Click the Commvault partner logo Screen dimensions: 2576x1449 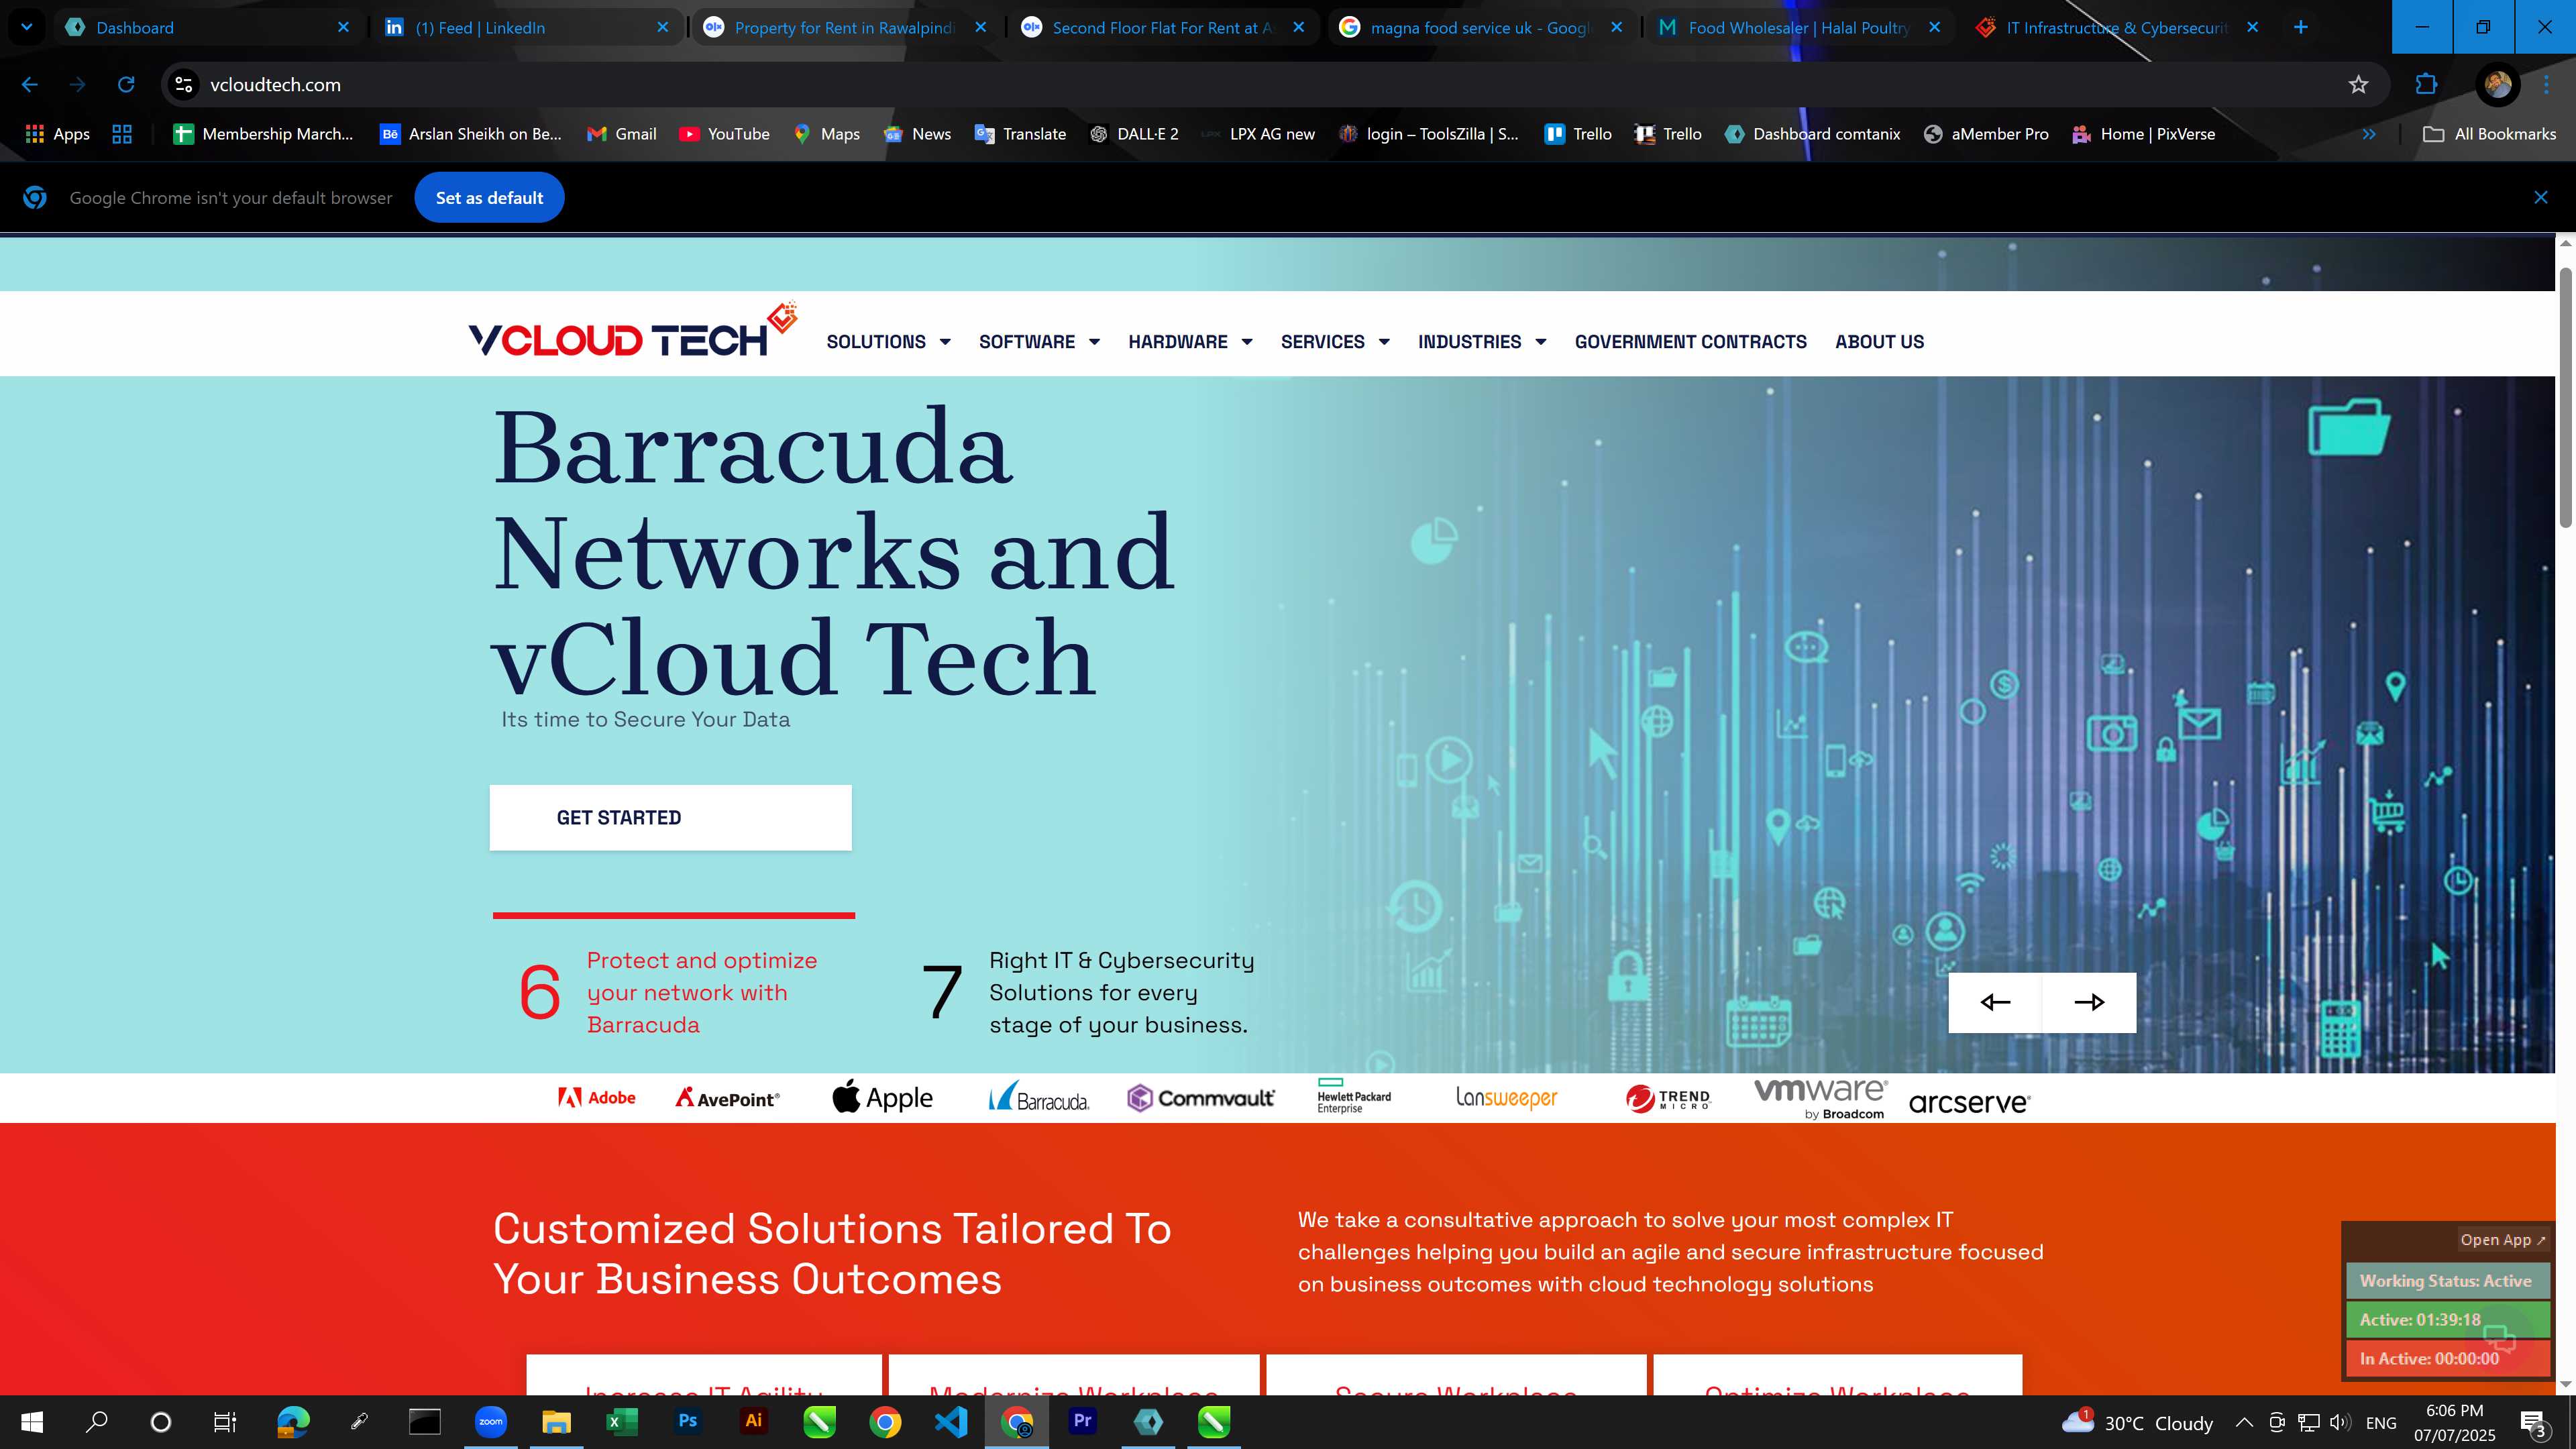pos(1201,1098)
